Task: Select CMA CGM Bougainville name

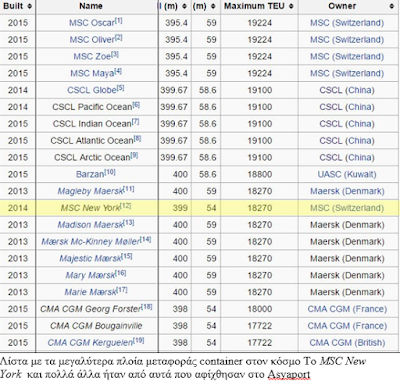Action: tap(96, 326)
